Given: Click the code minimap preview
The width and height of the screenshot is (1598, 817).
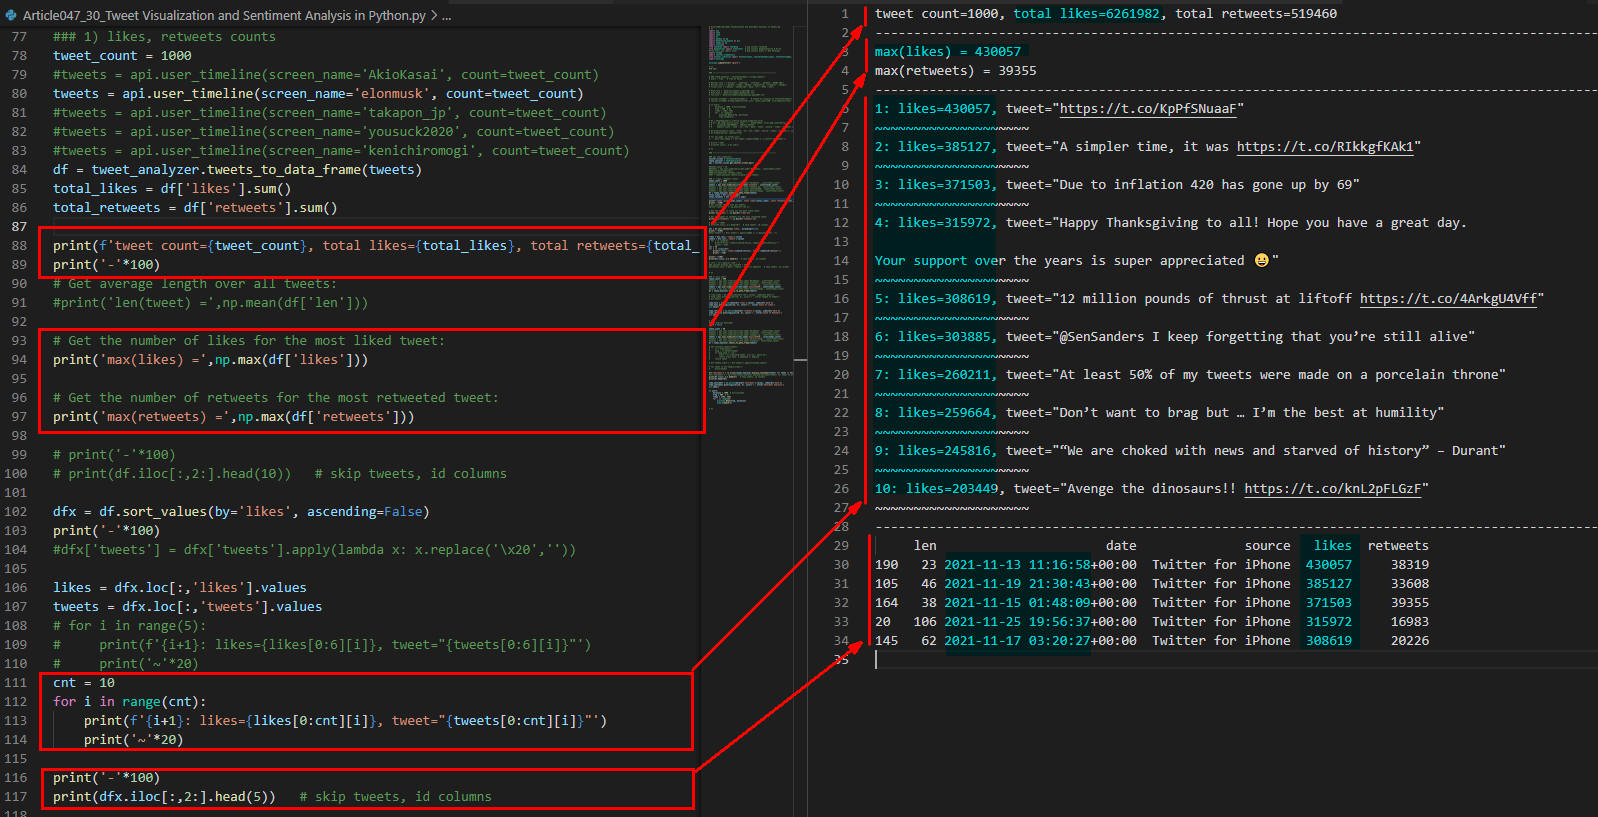Looking at the screenshot, I should pos(751,220).
